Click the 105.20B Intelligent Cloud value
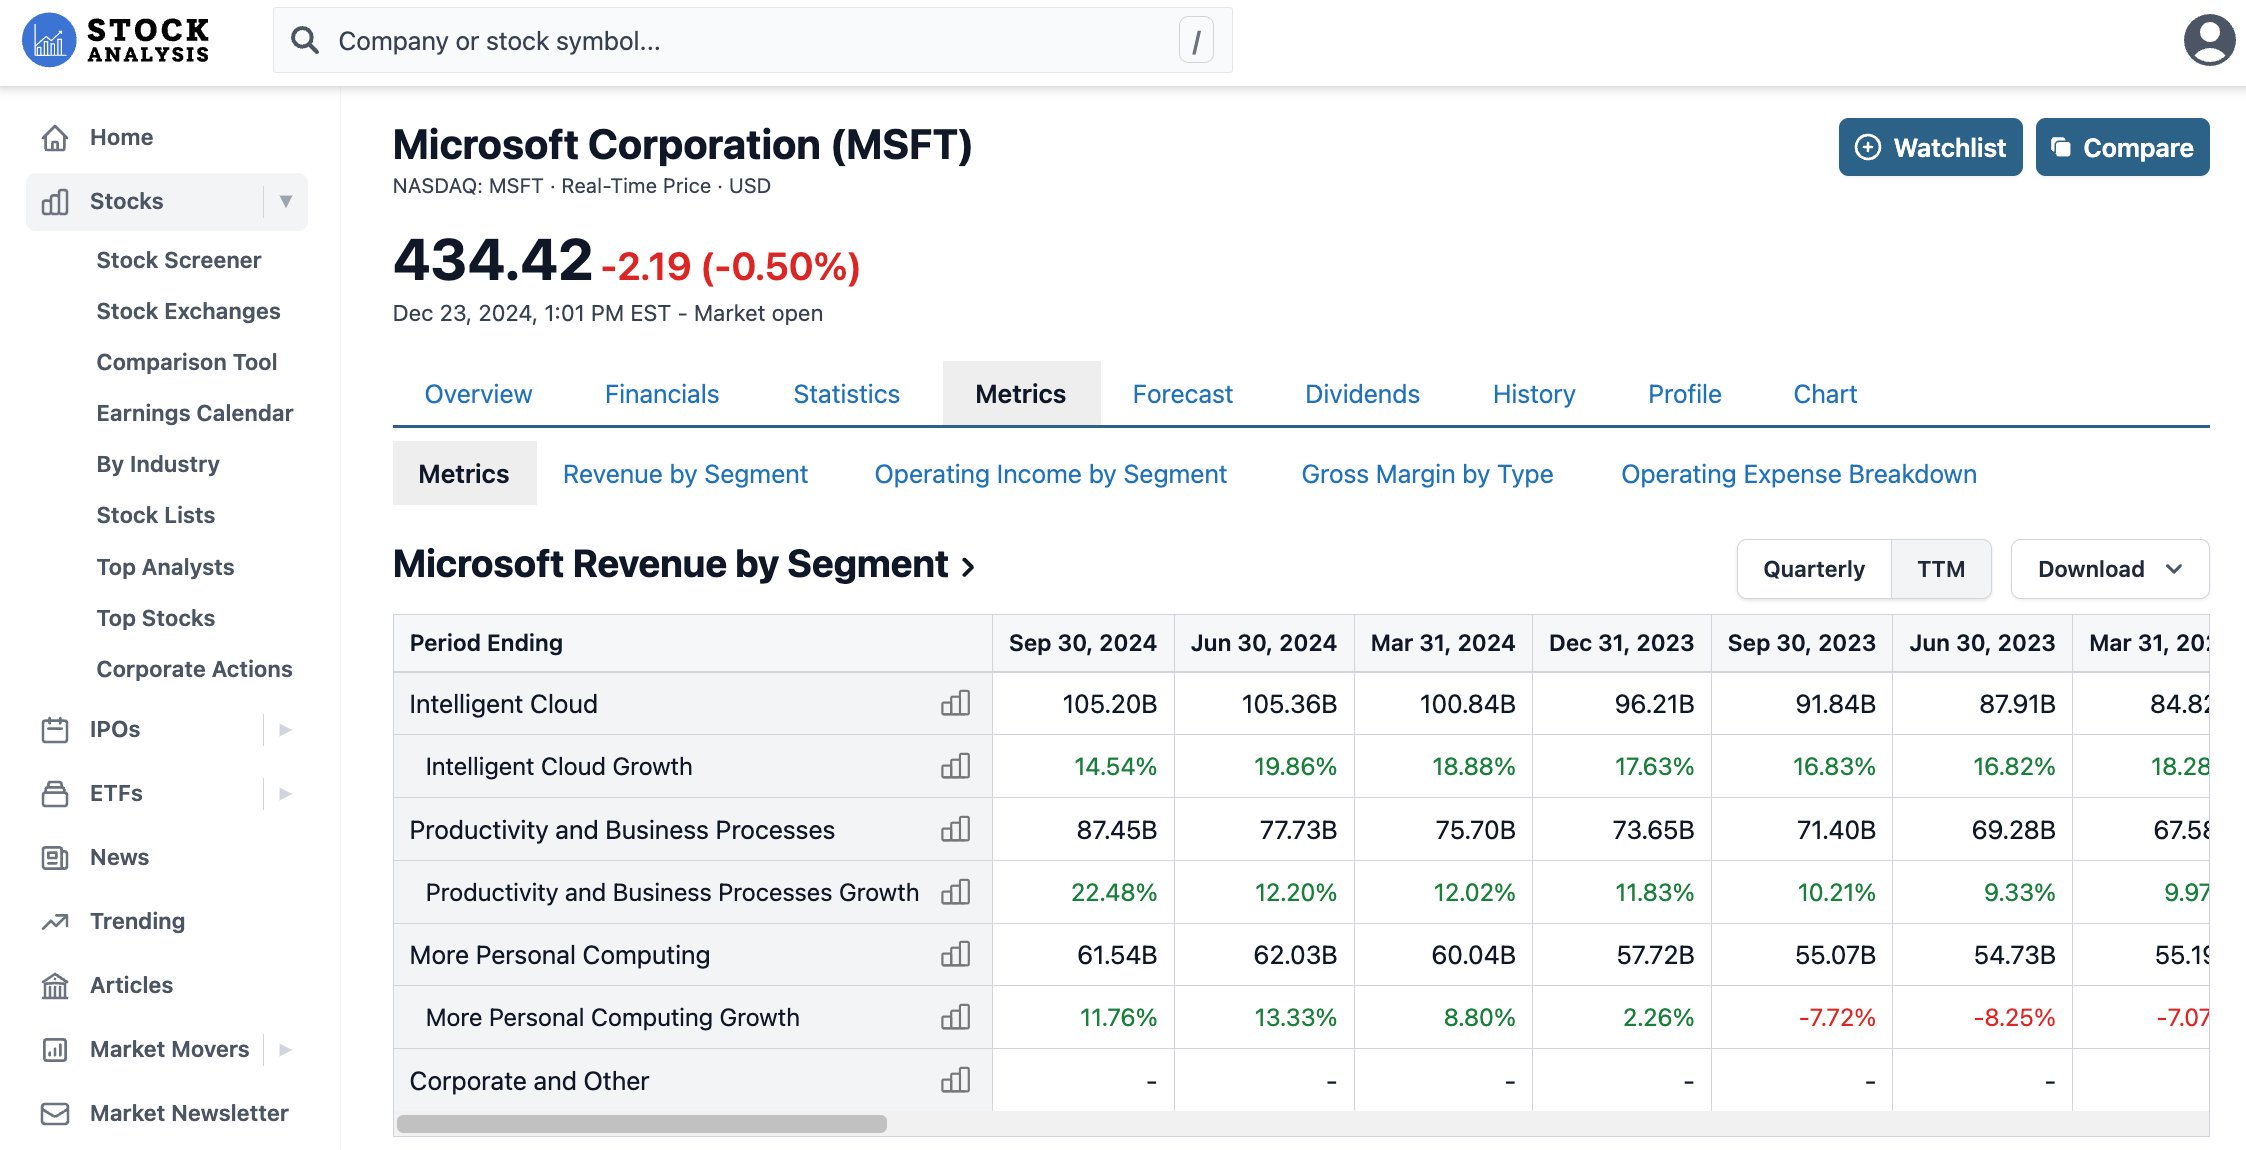Screen dimensions: 2246x1150 pyautogui.click(x=1109, y=704)
